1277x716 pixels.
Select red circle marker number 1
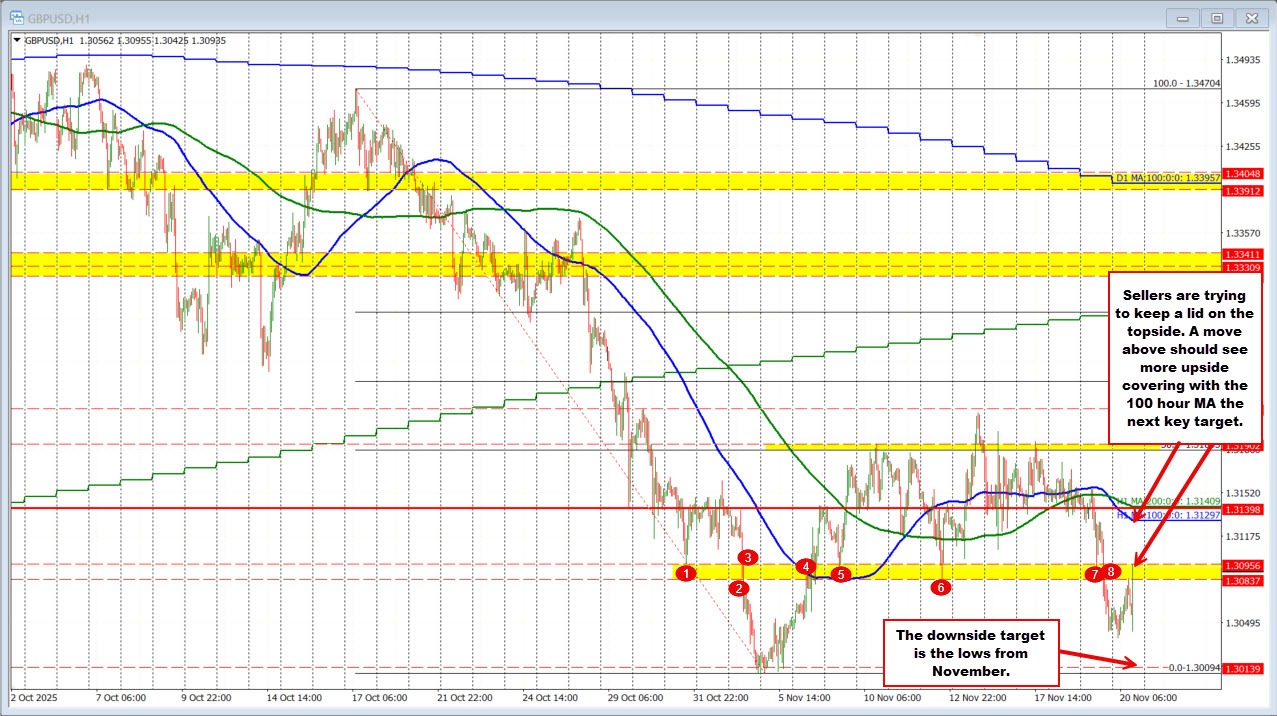[685, 573]
